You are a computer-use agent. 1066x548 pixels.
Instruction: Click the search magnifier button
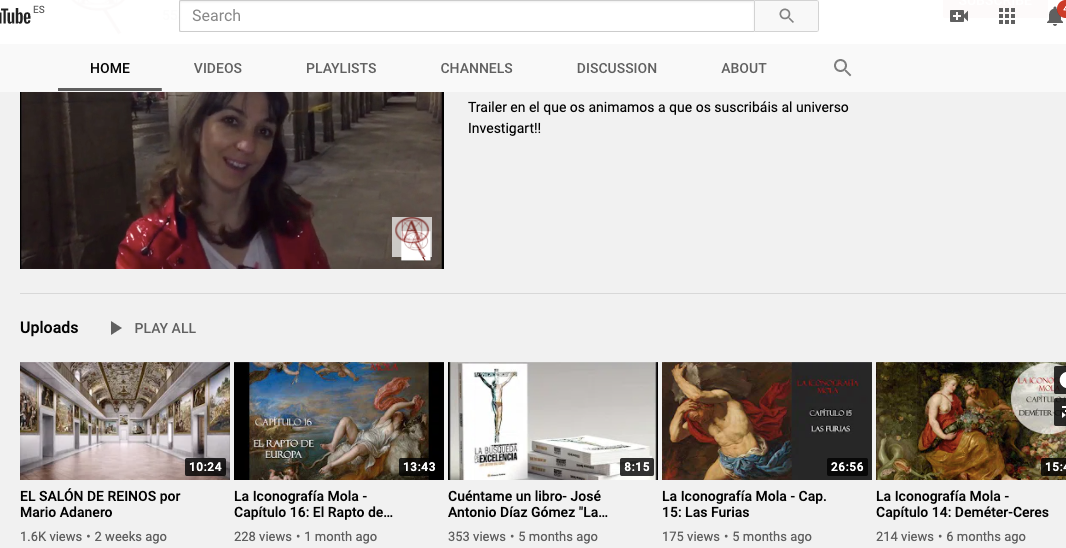[786, 16]
